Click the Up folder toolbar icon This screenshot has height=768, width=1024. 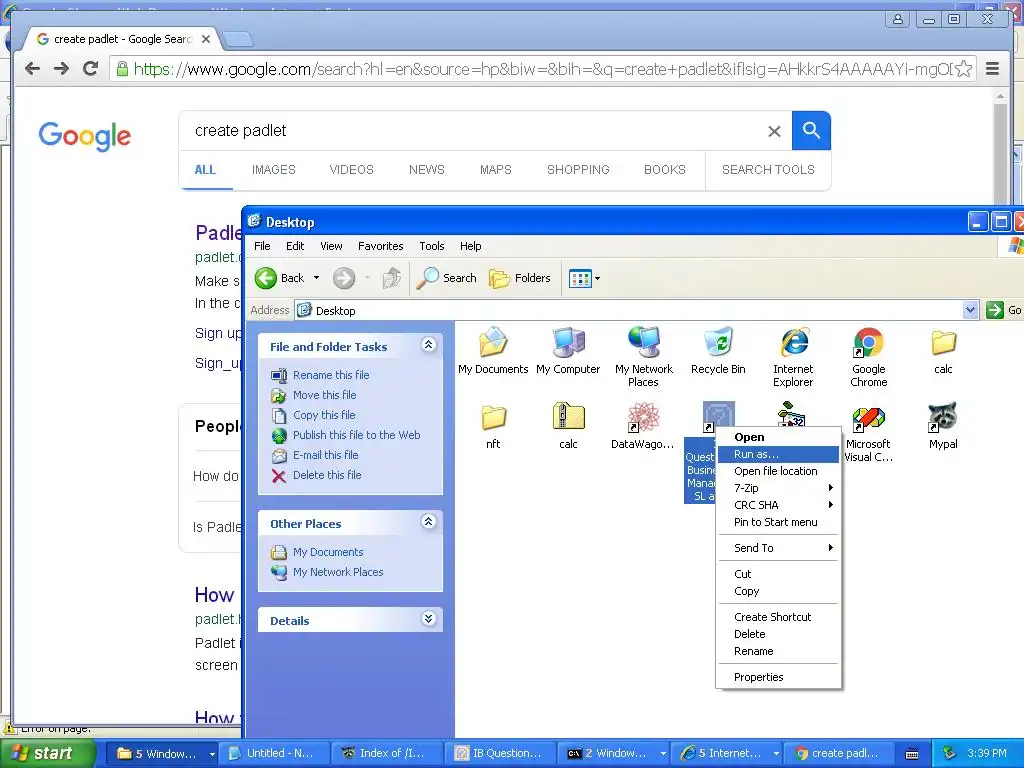[x=391, y=278]
